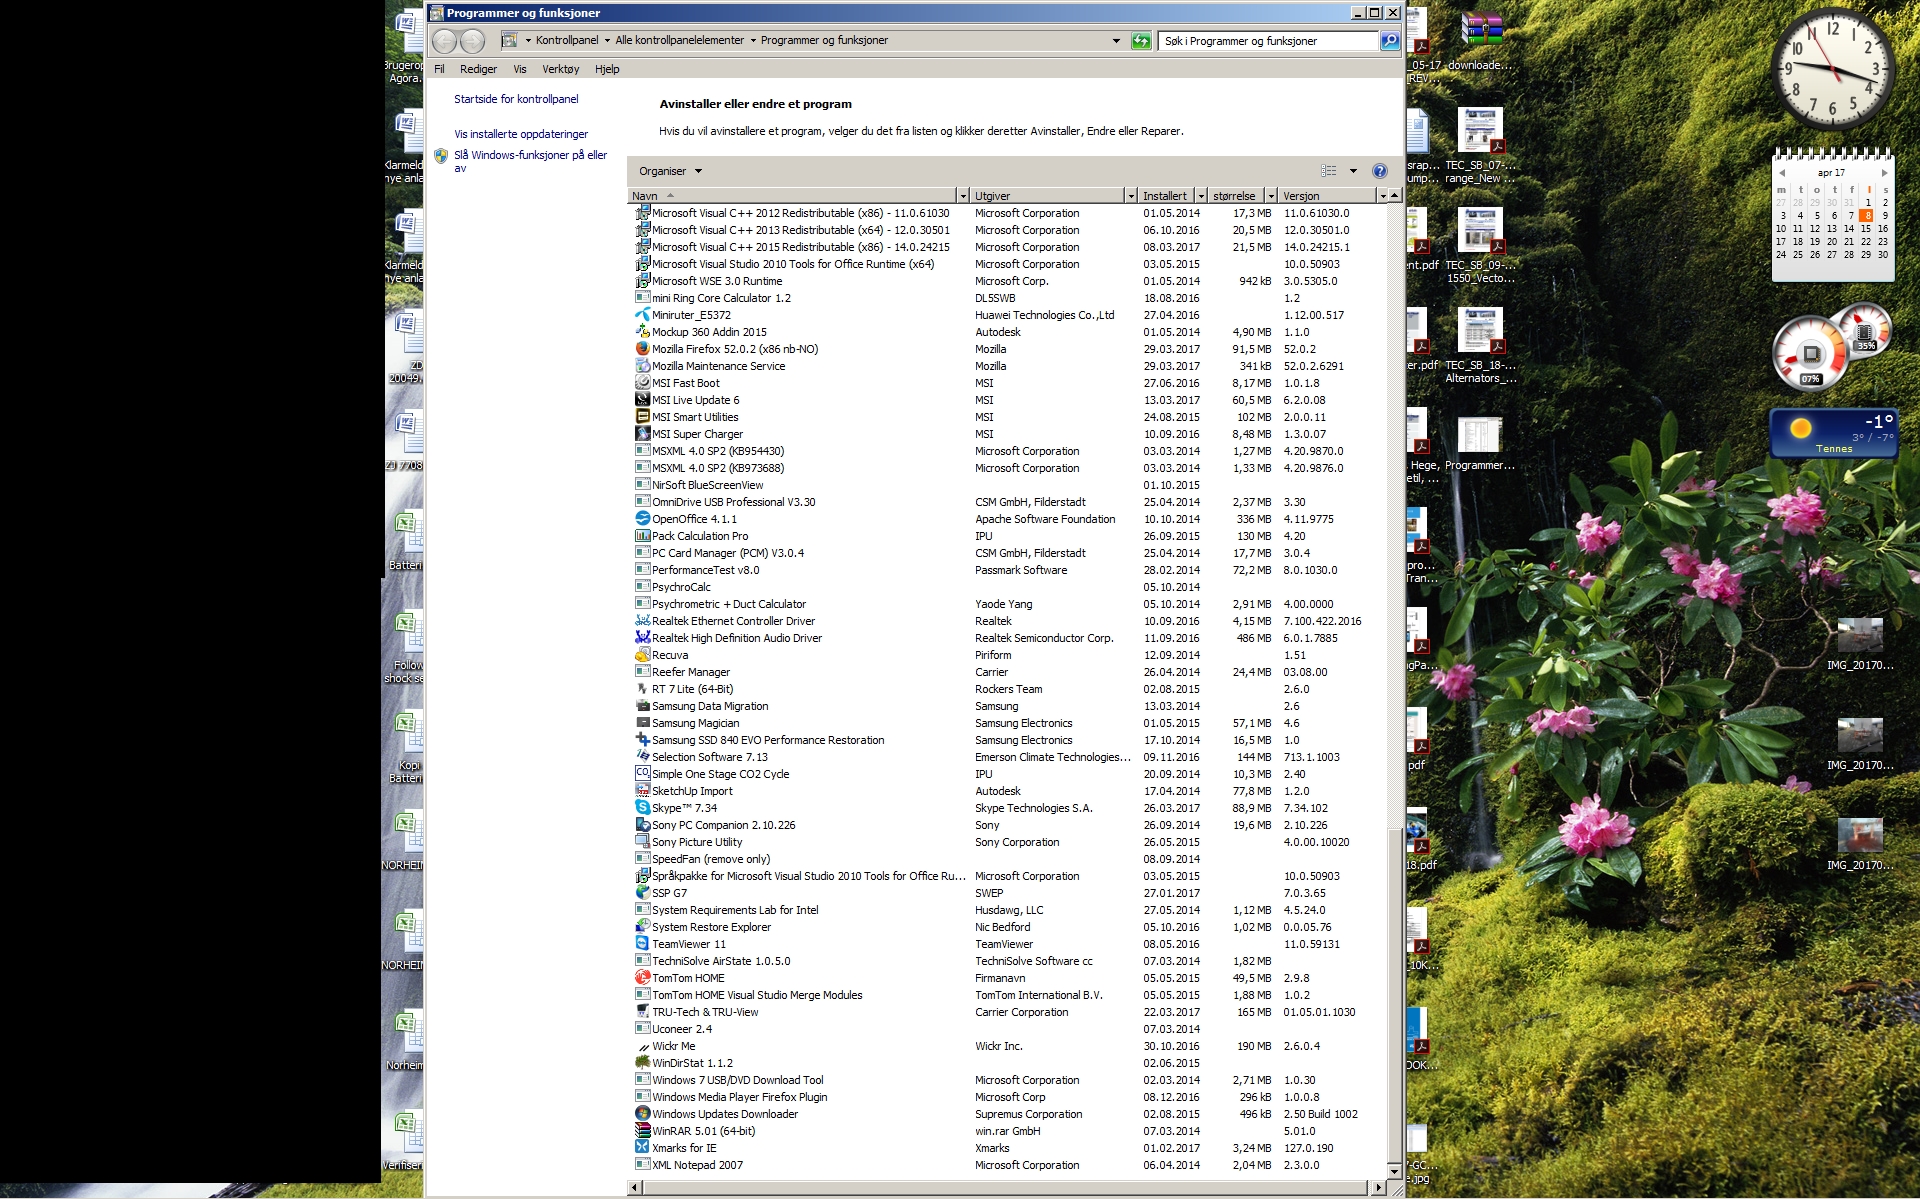
Task: Click the Mozilla Firefox program icon
Action: point(643,349)
